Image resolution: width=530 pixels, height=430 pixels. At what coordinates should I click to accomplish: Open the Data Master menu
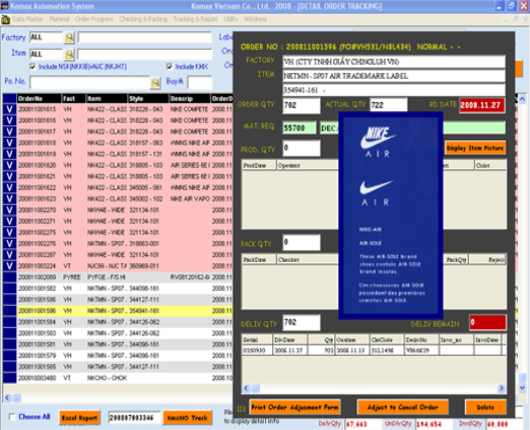pyautogui.click(x=28, y=19)
